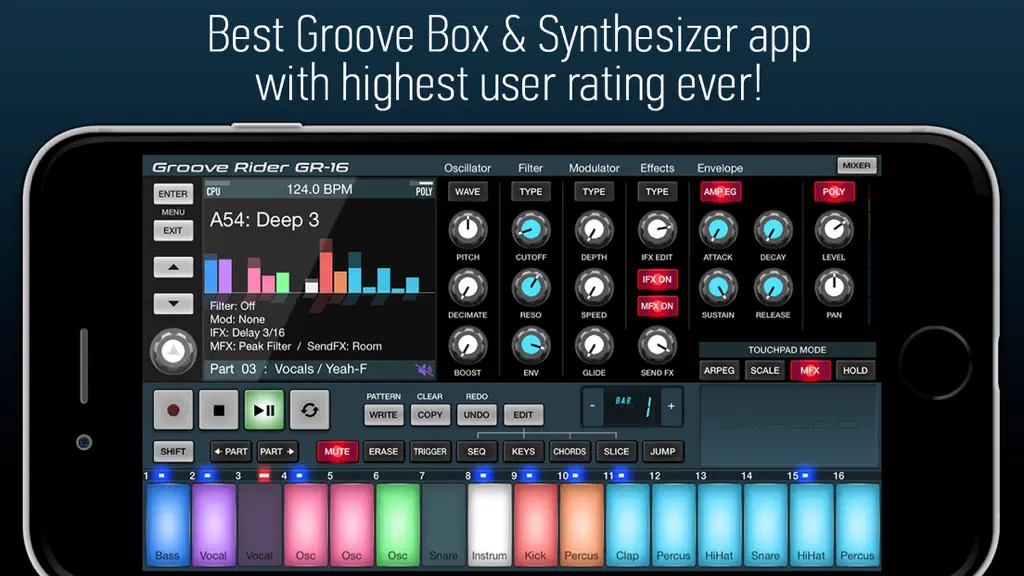Toggle the play/pause button
This screenshot has height=576, width=1024.
[x=264, y=410]
